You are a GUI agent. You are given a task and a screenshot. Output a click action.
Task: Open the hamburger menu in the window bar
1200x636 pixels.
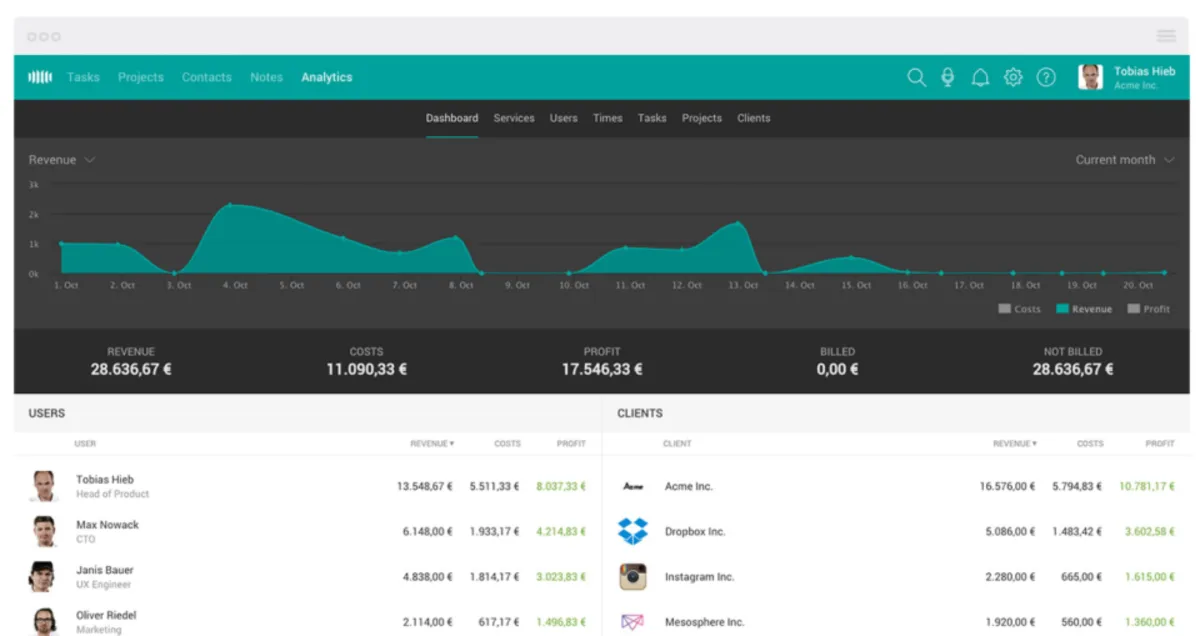coord(1166,36)
